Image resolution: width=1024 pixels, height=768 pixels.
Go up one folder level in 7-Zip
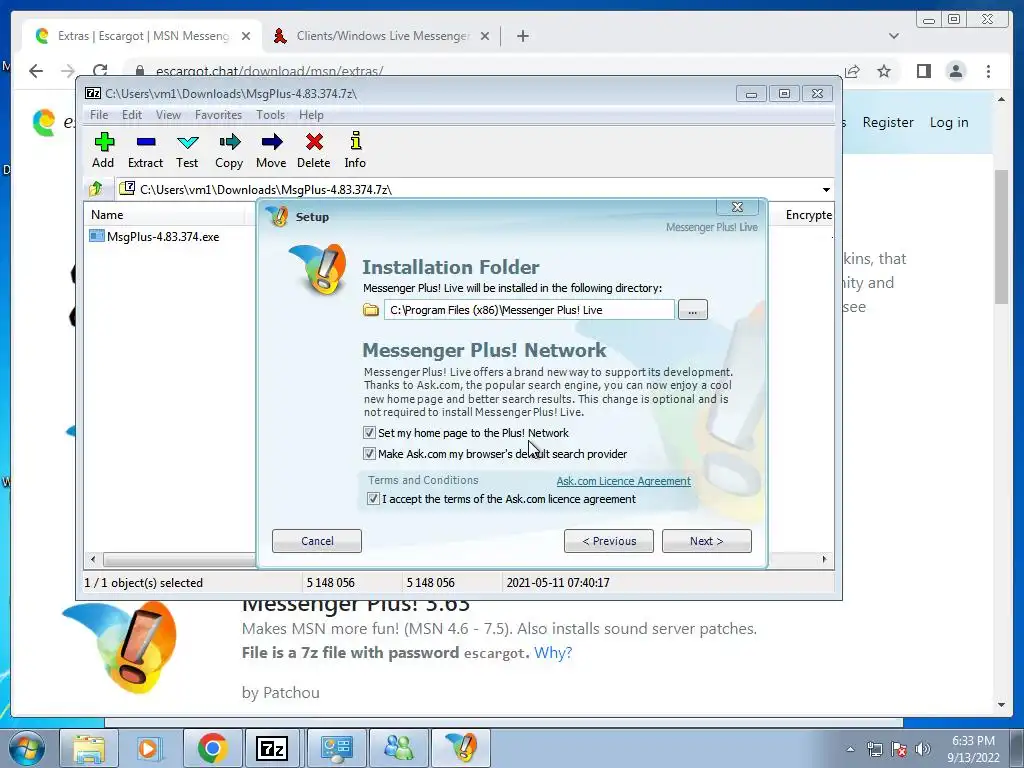coord(96,189)
